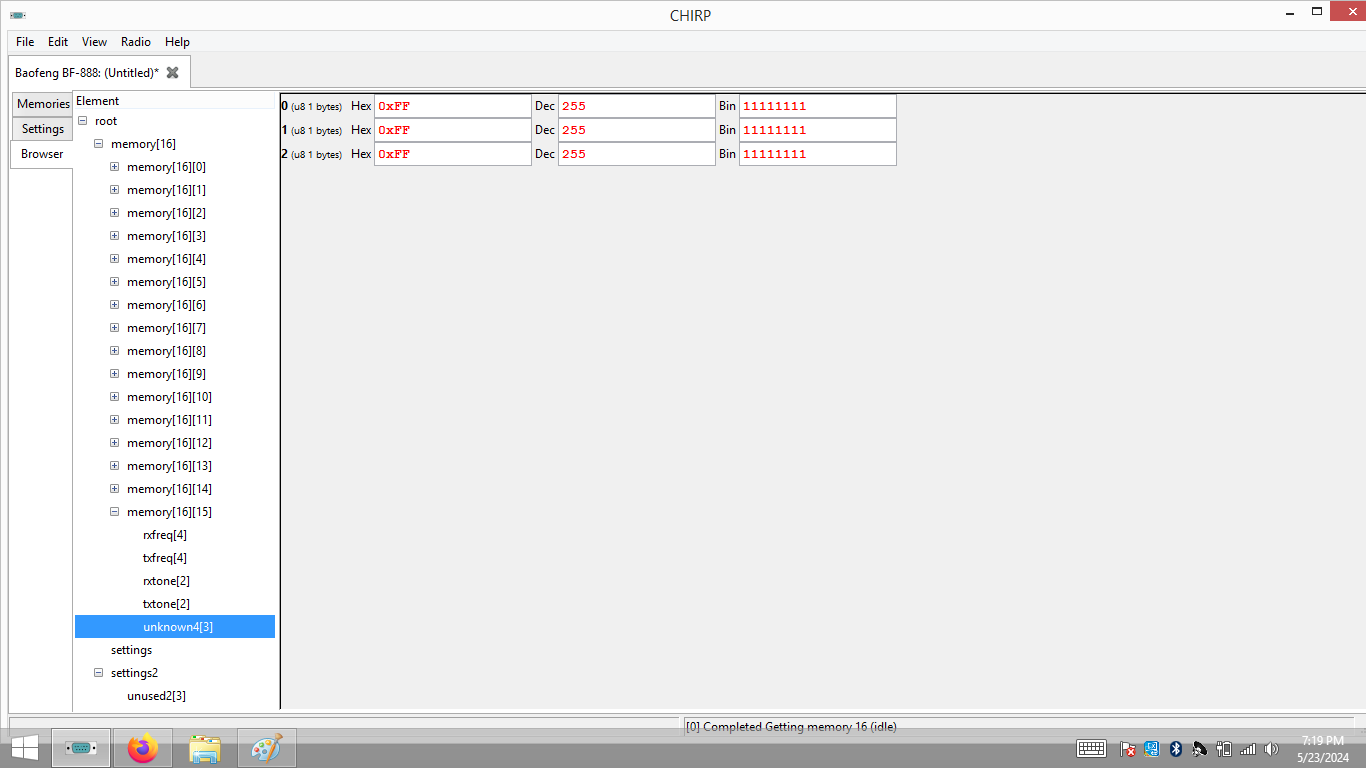Click the Element column header

pos(174,101)
